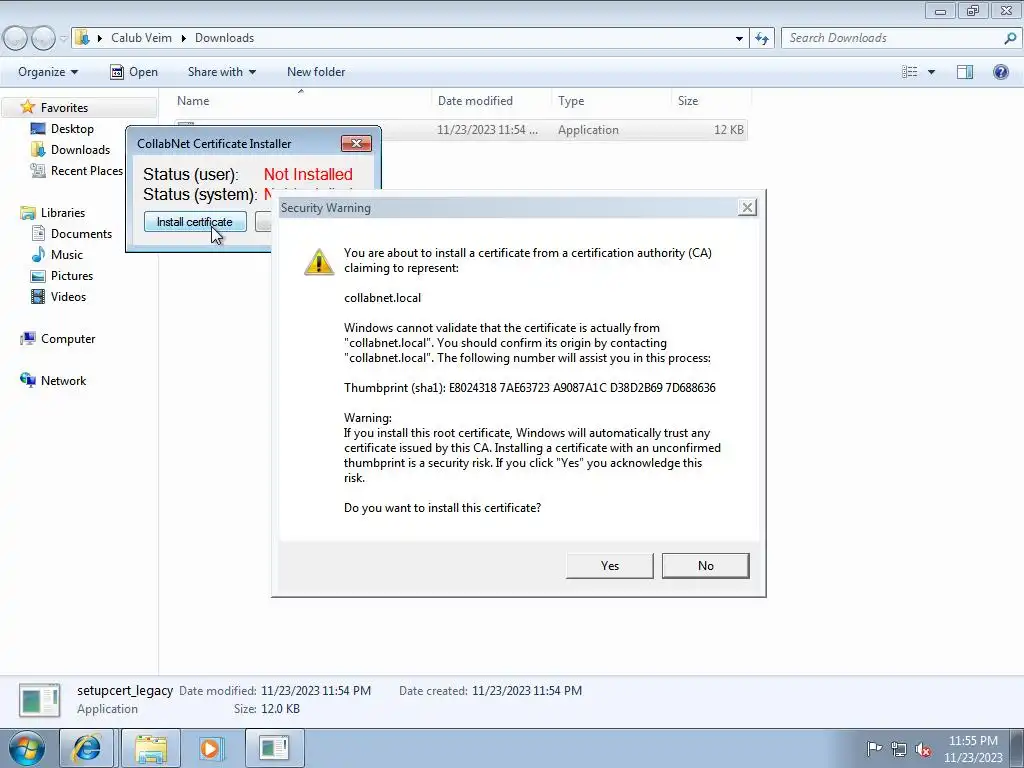The width and height of the screenshot is (1024, 768).
Task: Click Downloads breadcrumb in address bar
Action: (224, 38)
